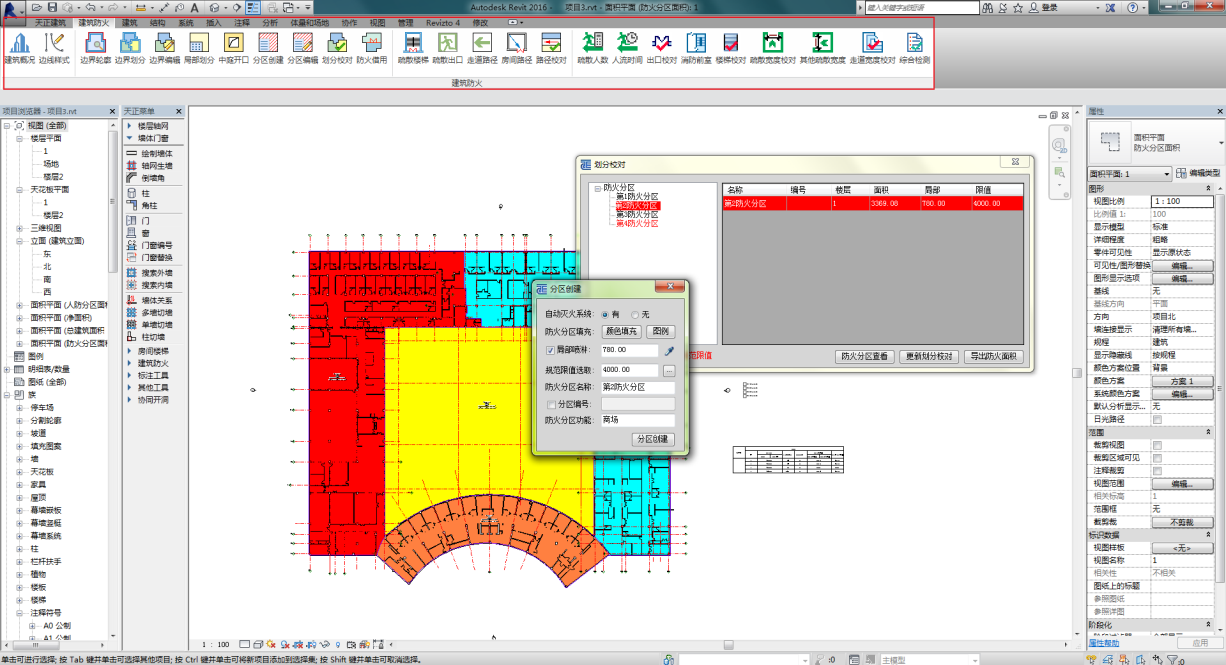
Task: Open the 注释 ribbon tab
Action: (x=242, y=21)
